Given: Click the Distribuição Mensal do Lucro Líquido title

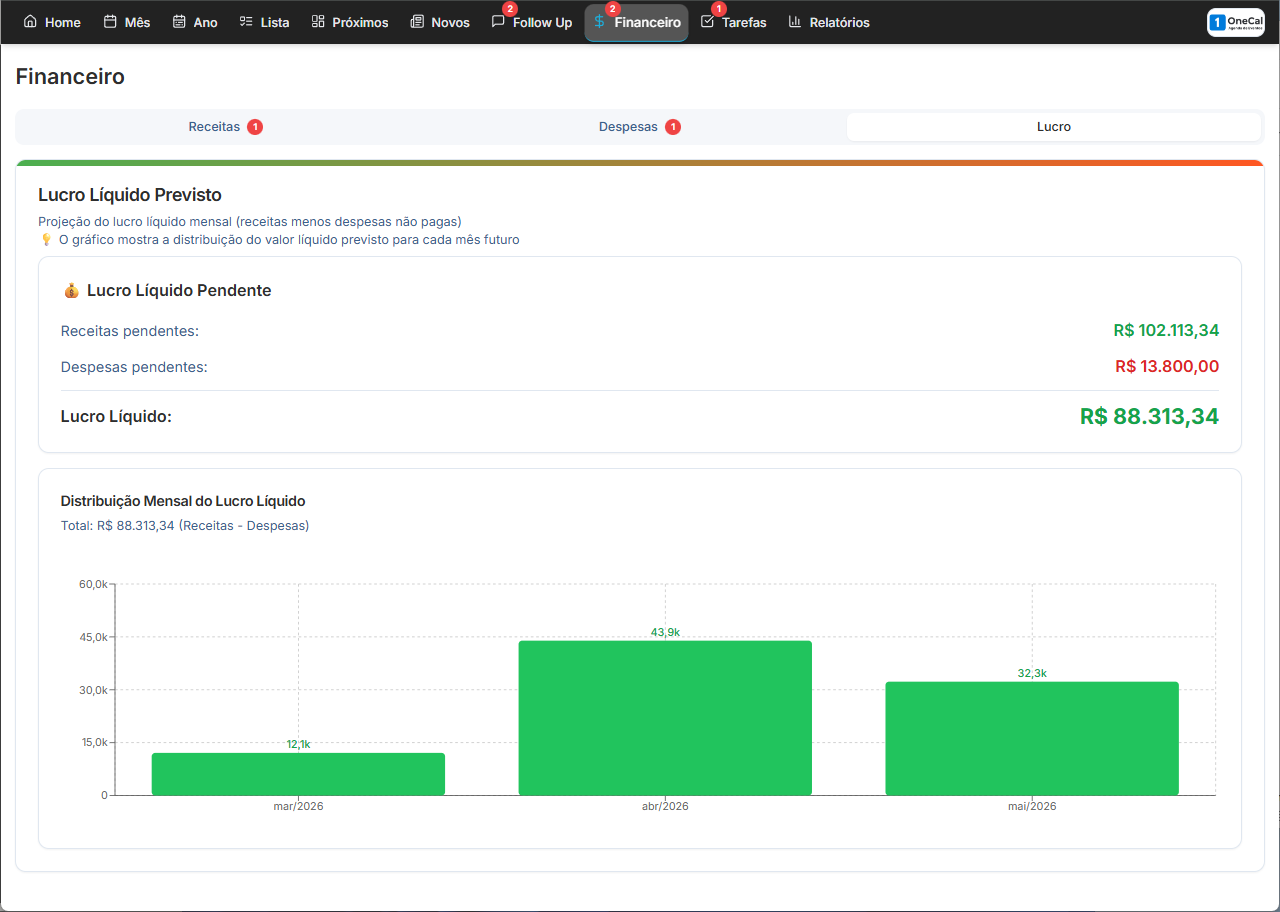Looking at the screenshot, I should point(183,501).
